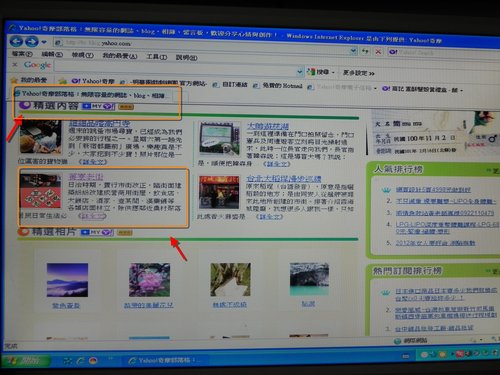
Task: Select the Yahoo!奇摩部落格 taskbar window button
Action: 166,360
